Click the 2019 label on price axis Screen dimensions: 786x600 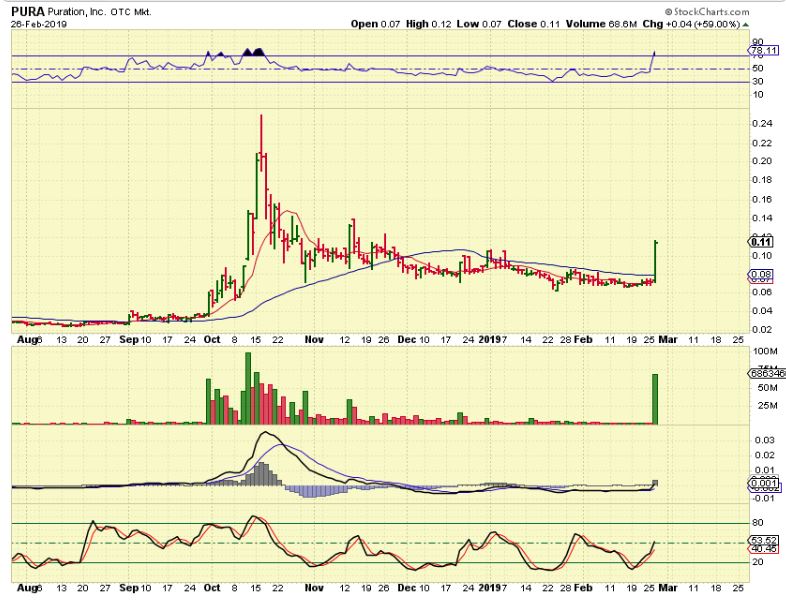[x=489, y=340]
